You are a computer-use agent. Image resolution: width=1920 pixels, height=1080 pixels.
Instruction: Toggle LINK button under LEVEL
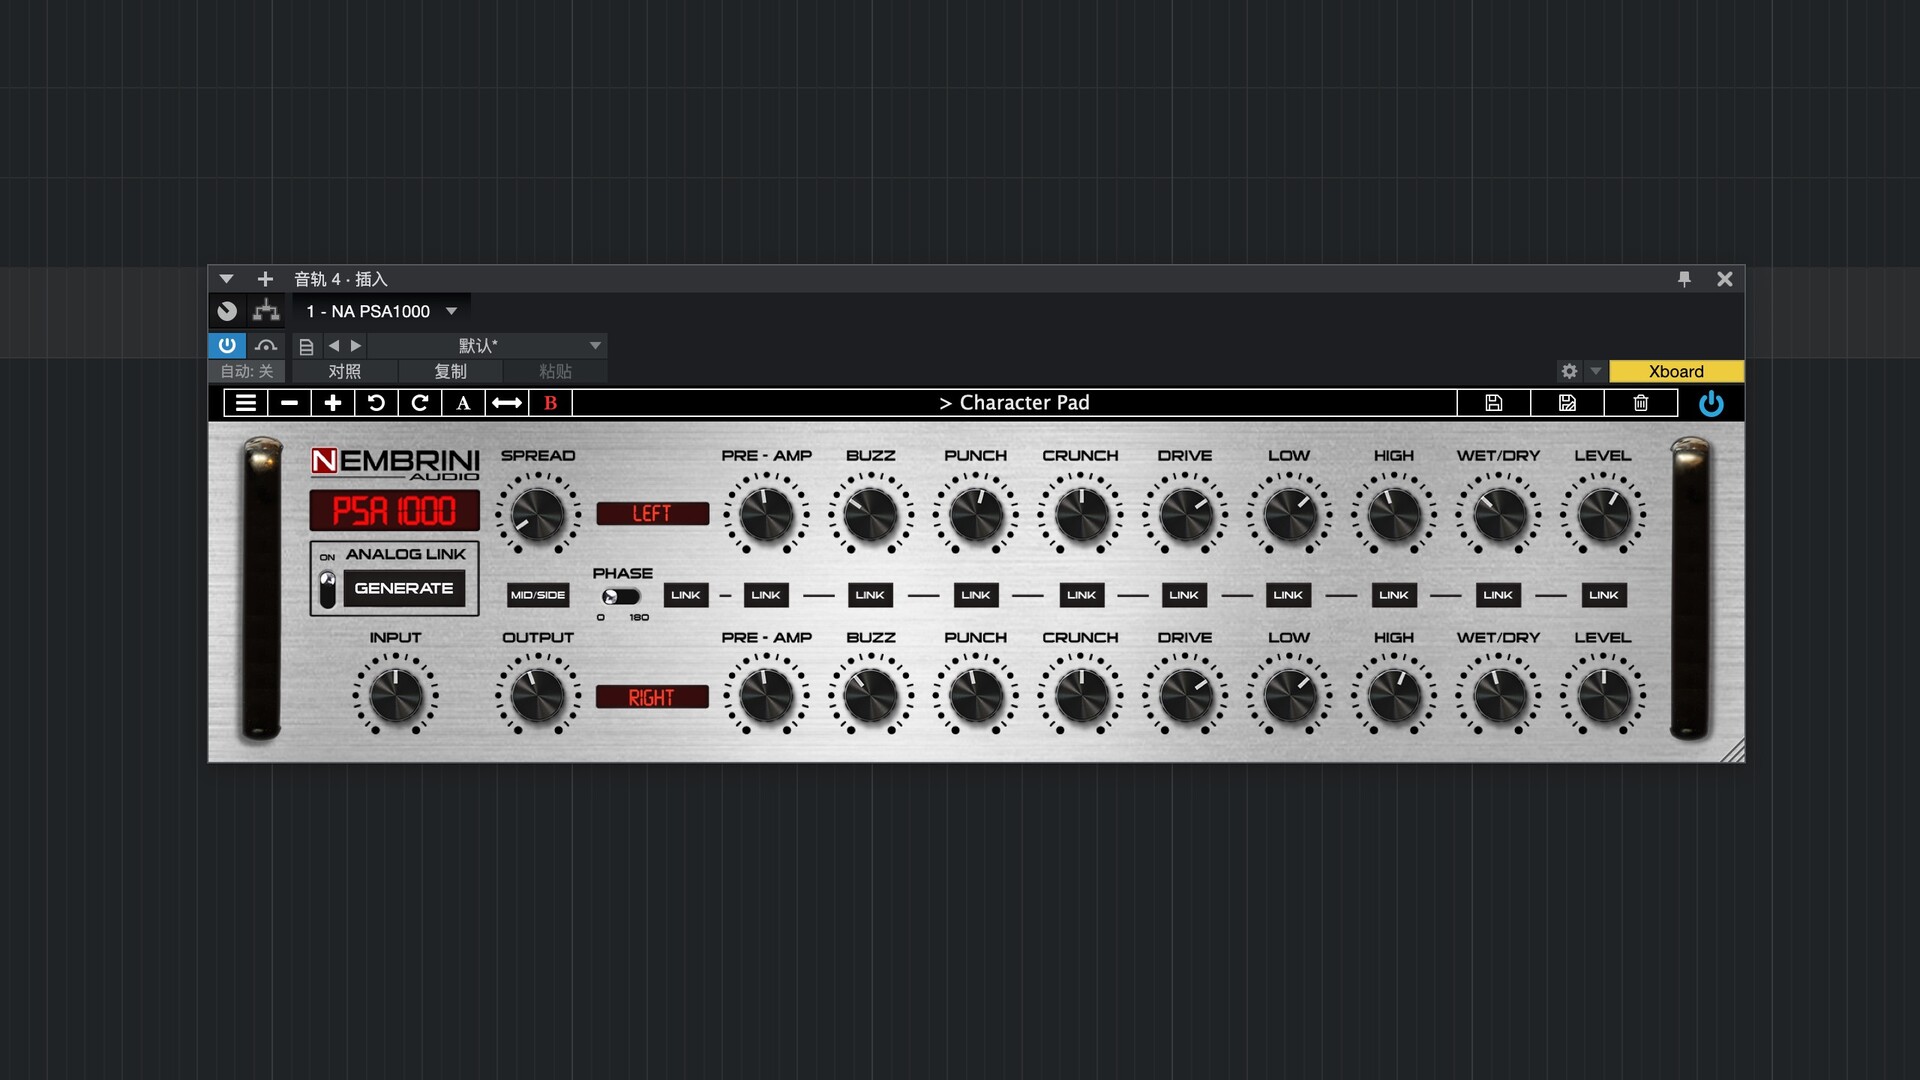pos(1604,595)
